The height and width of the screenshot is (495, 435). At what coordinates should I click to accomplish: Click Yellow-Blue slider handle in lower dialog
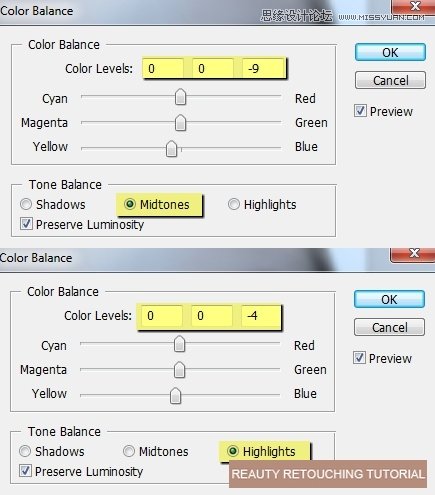tap(175, 395)
